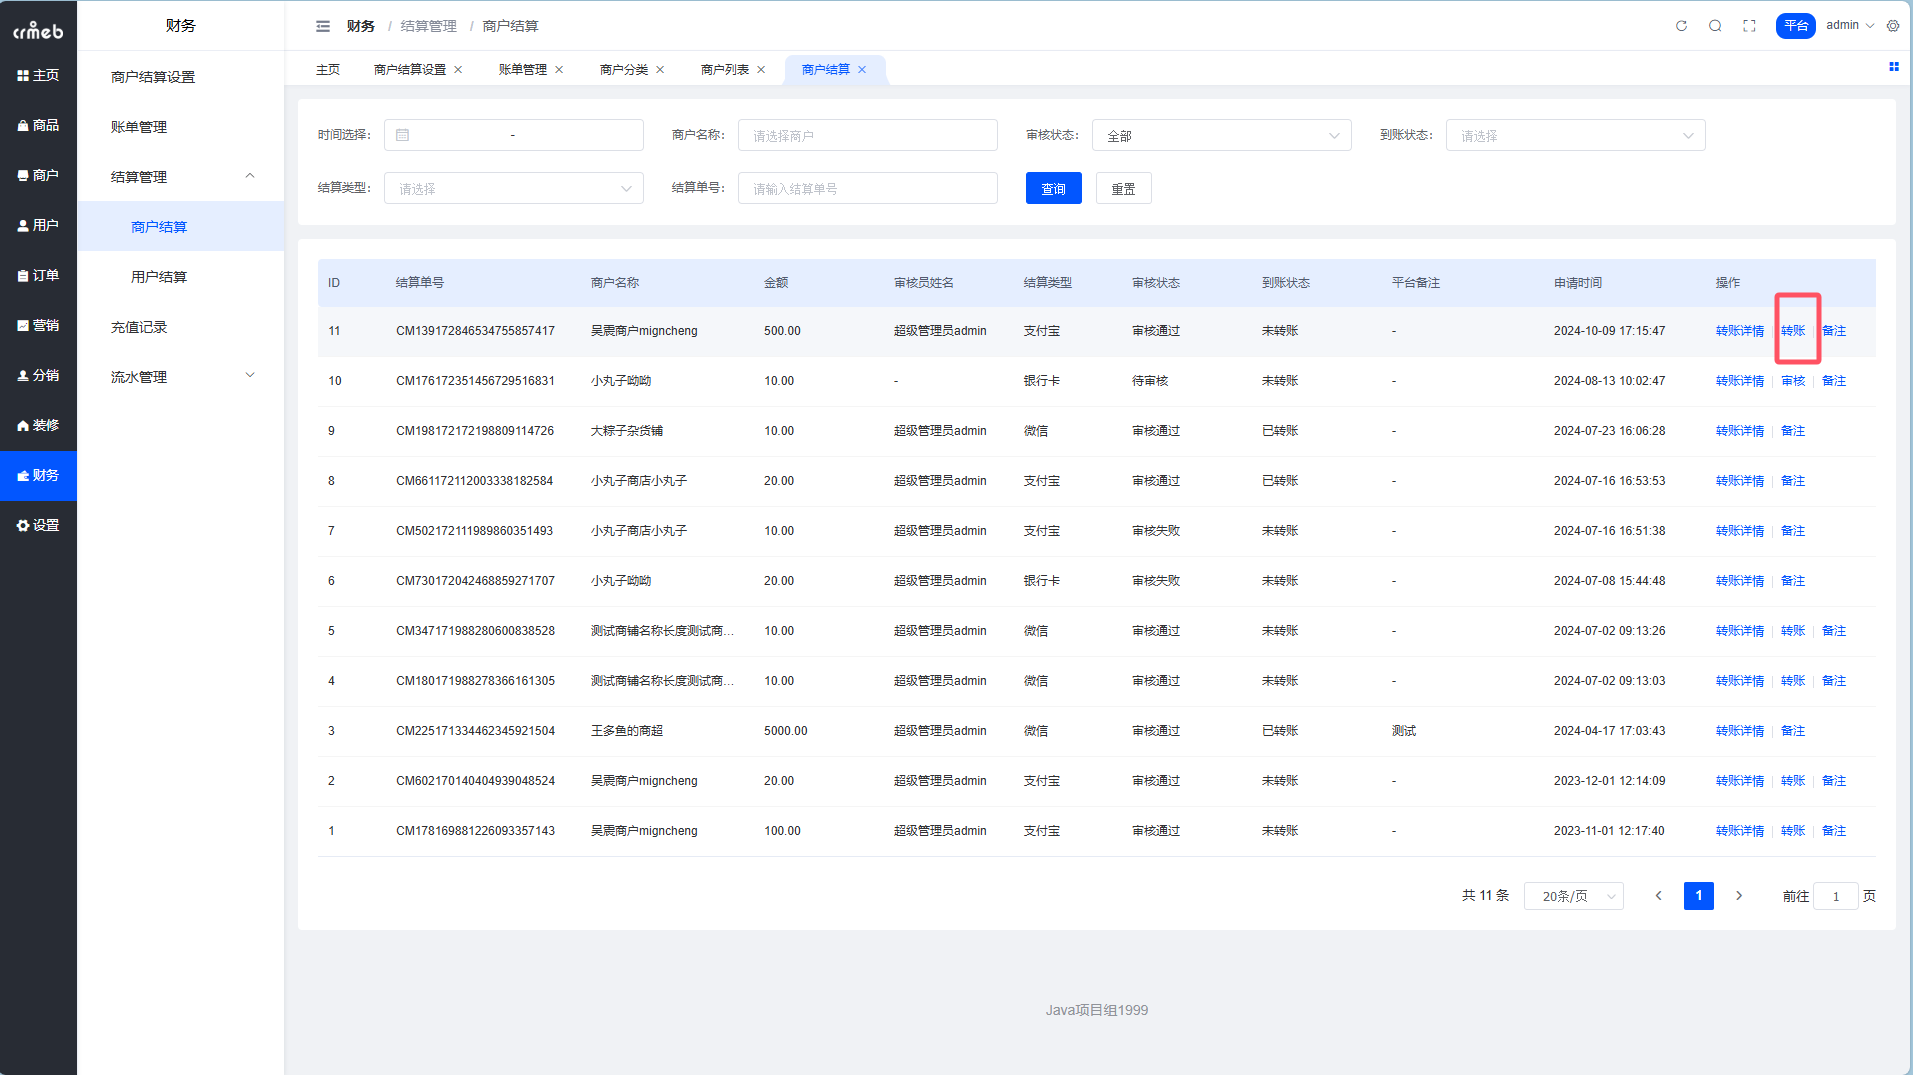
Task: Open the 结算类型 select box
Action: pyautogui.click(x=513, y=189)
